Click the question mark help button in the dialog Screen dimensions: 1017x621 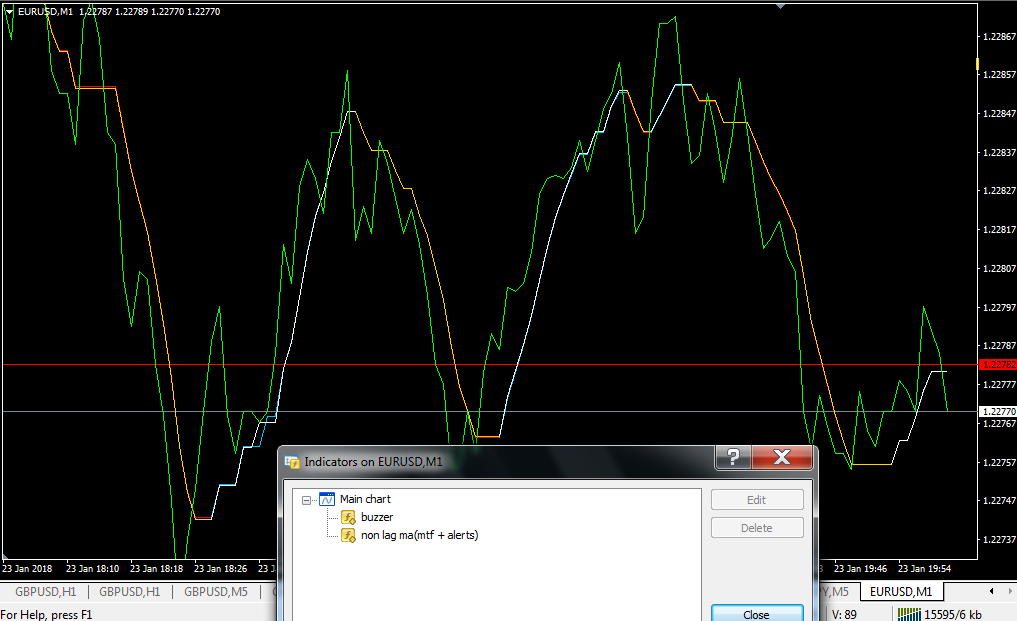pos(733,457)
